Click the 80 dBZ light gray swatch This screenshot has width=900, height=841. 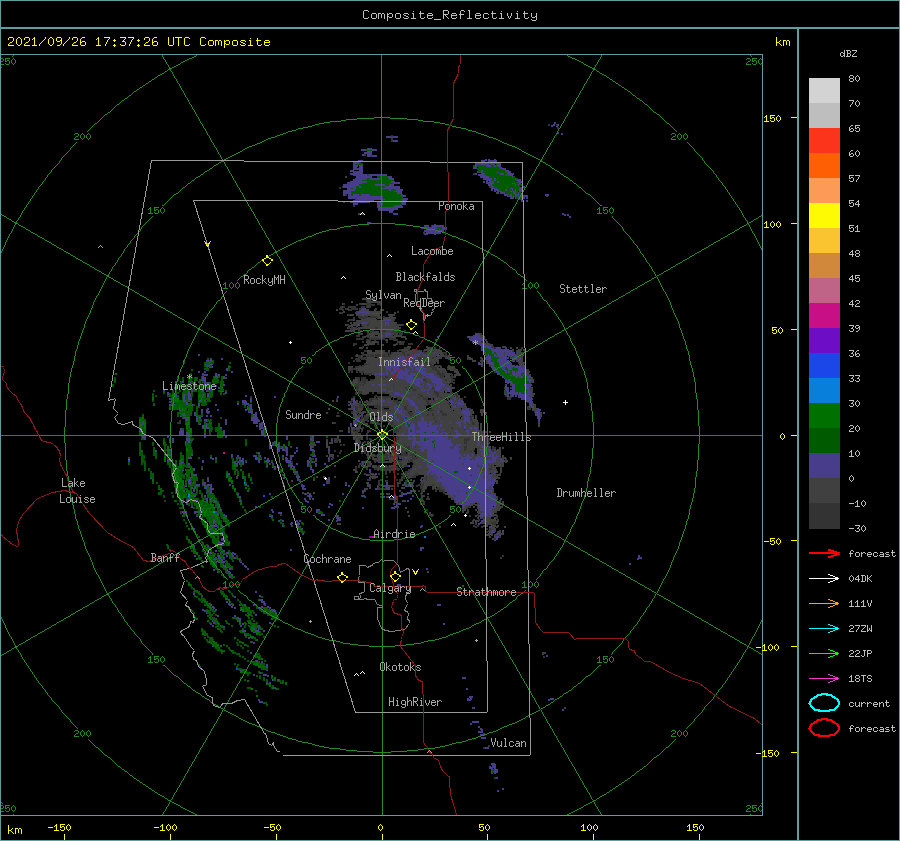point(824,91)
